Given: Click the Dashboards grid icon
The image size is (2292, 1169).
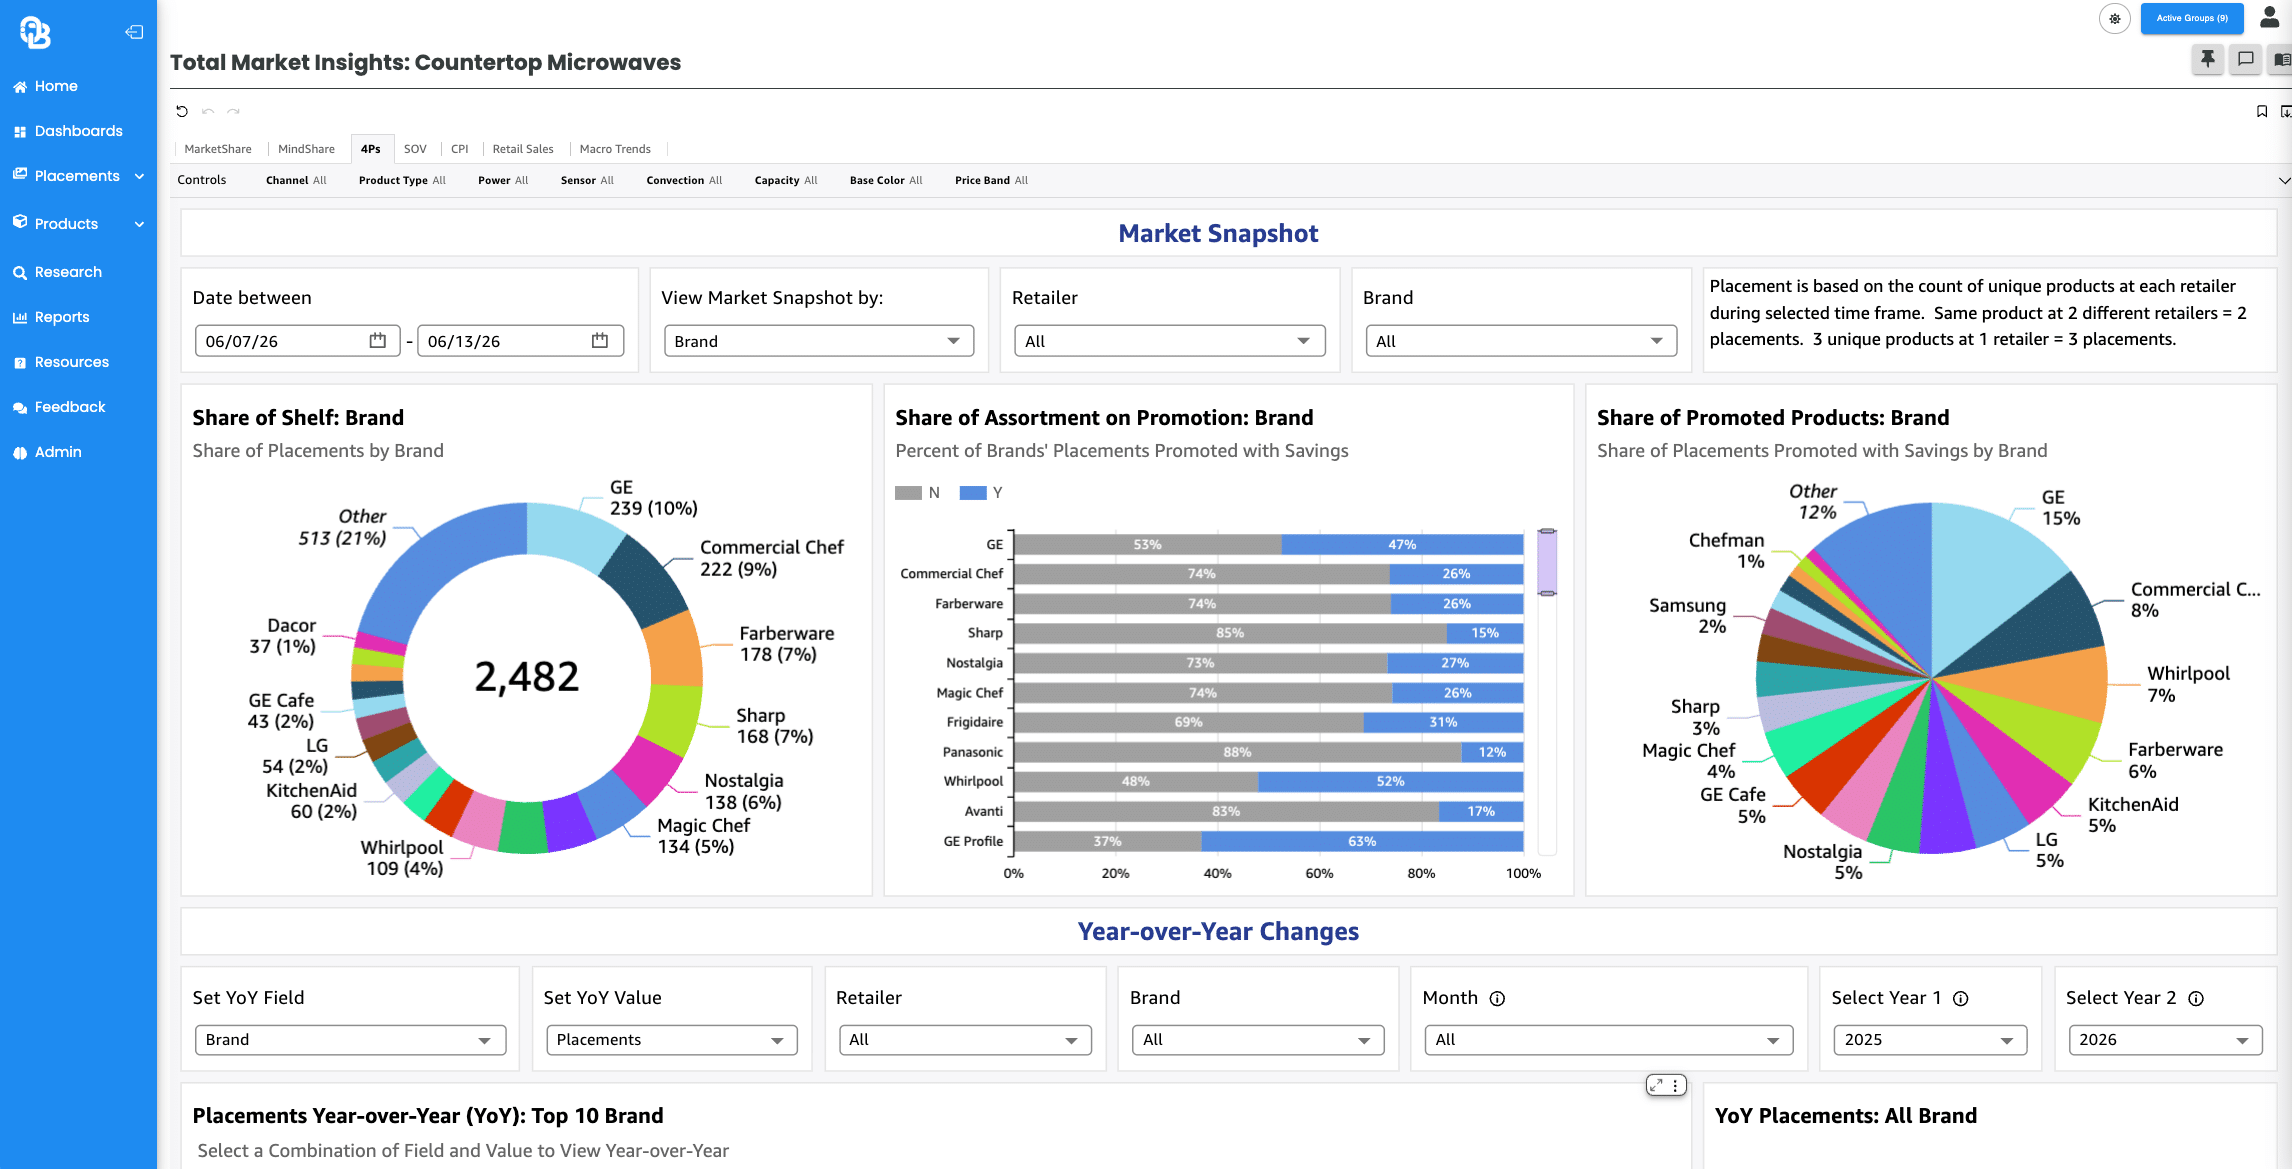Looking at the screenshot, I should [20, 132].
